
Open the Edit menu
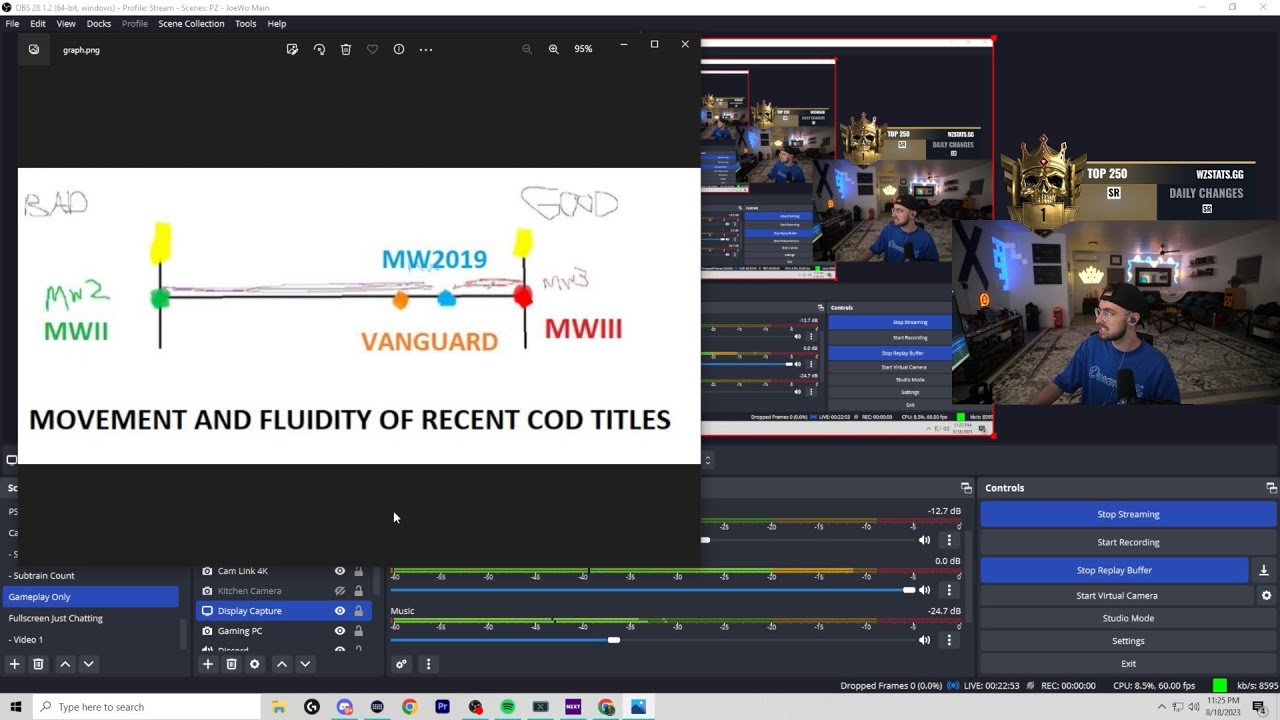tap(38, 23)
